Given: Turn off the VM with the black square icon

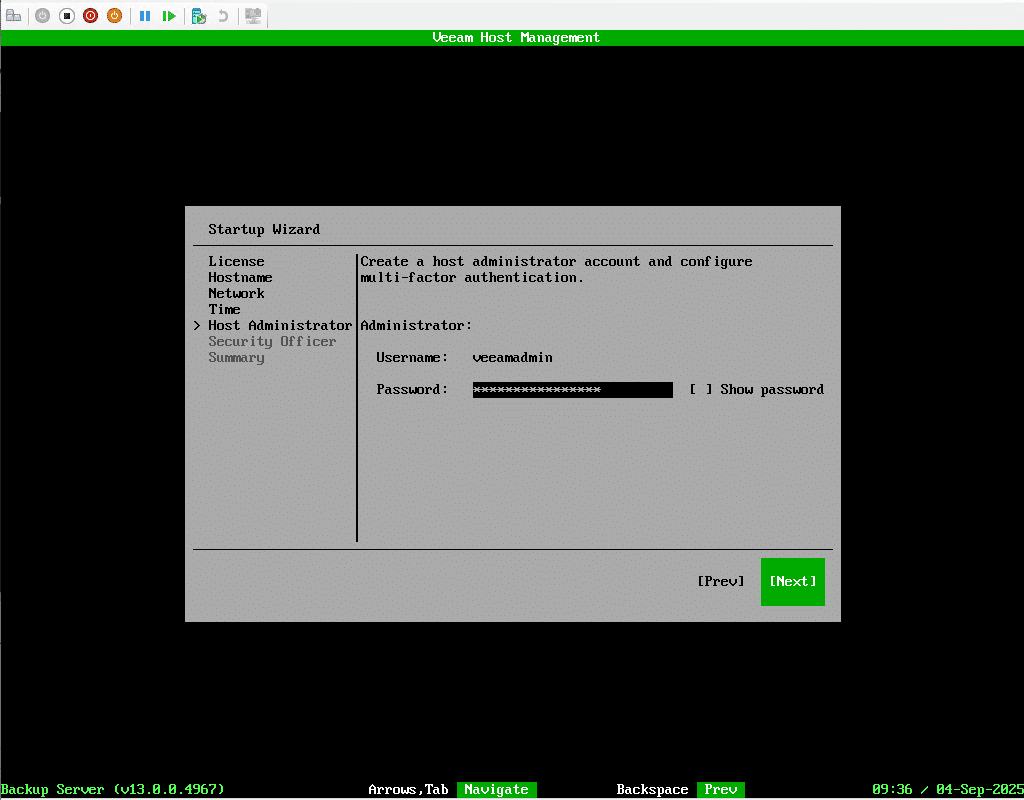Looking at the screenshot, I should tap(66, 16).
